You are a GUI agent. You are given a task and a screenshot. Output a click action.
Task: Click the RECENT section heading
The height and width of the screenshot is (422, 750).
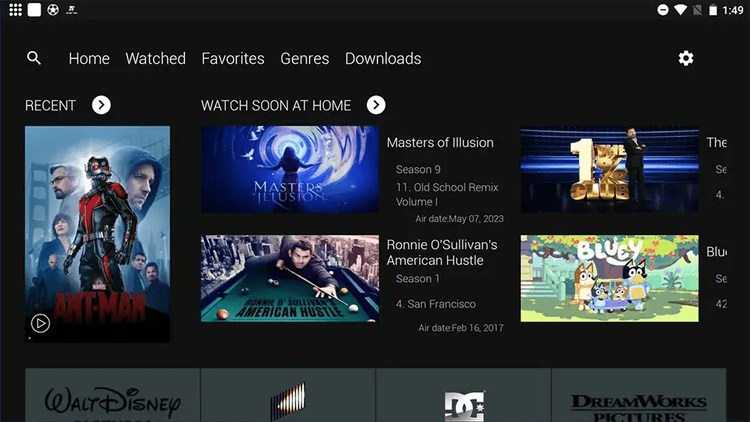click(x=50, y=105)
